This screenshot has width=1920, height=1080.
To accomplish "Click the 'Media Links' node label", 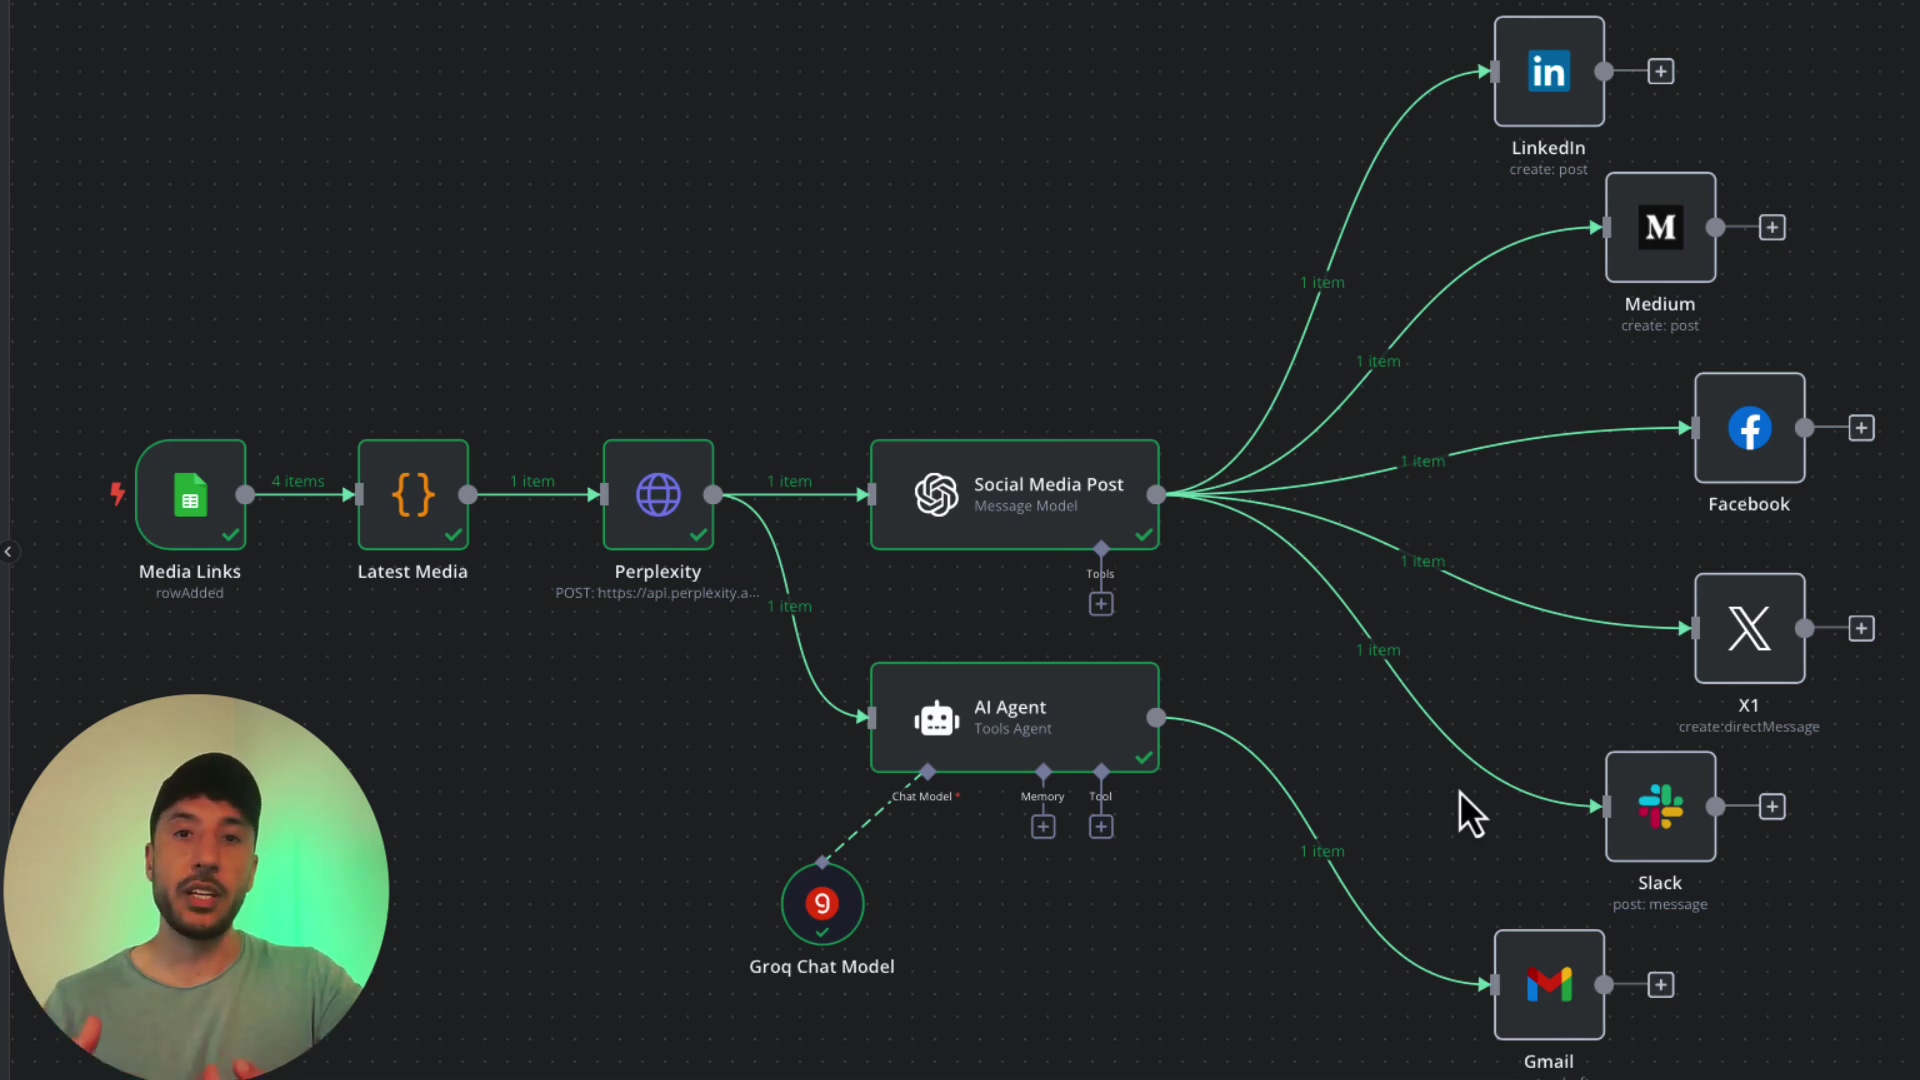I will 190,572.
